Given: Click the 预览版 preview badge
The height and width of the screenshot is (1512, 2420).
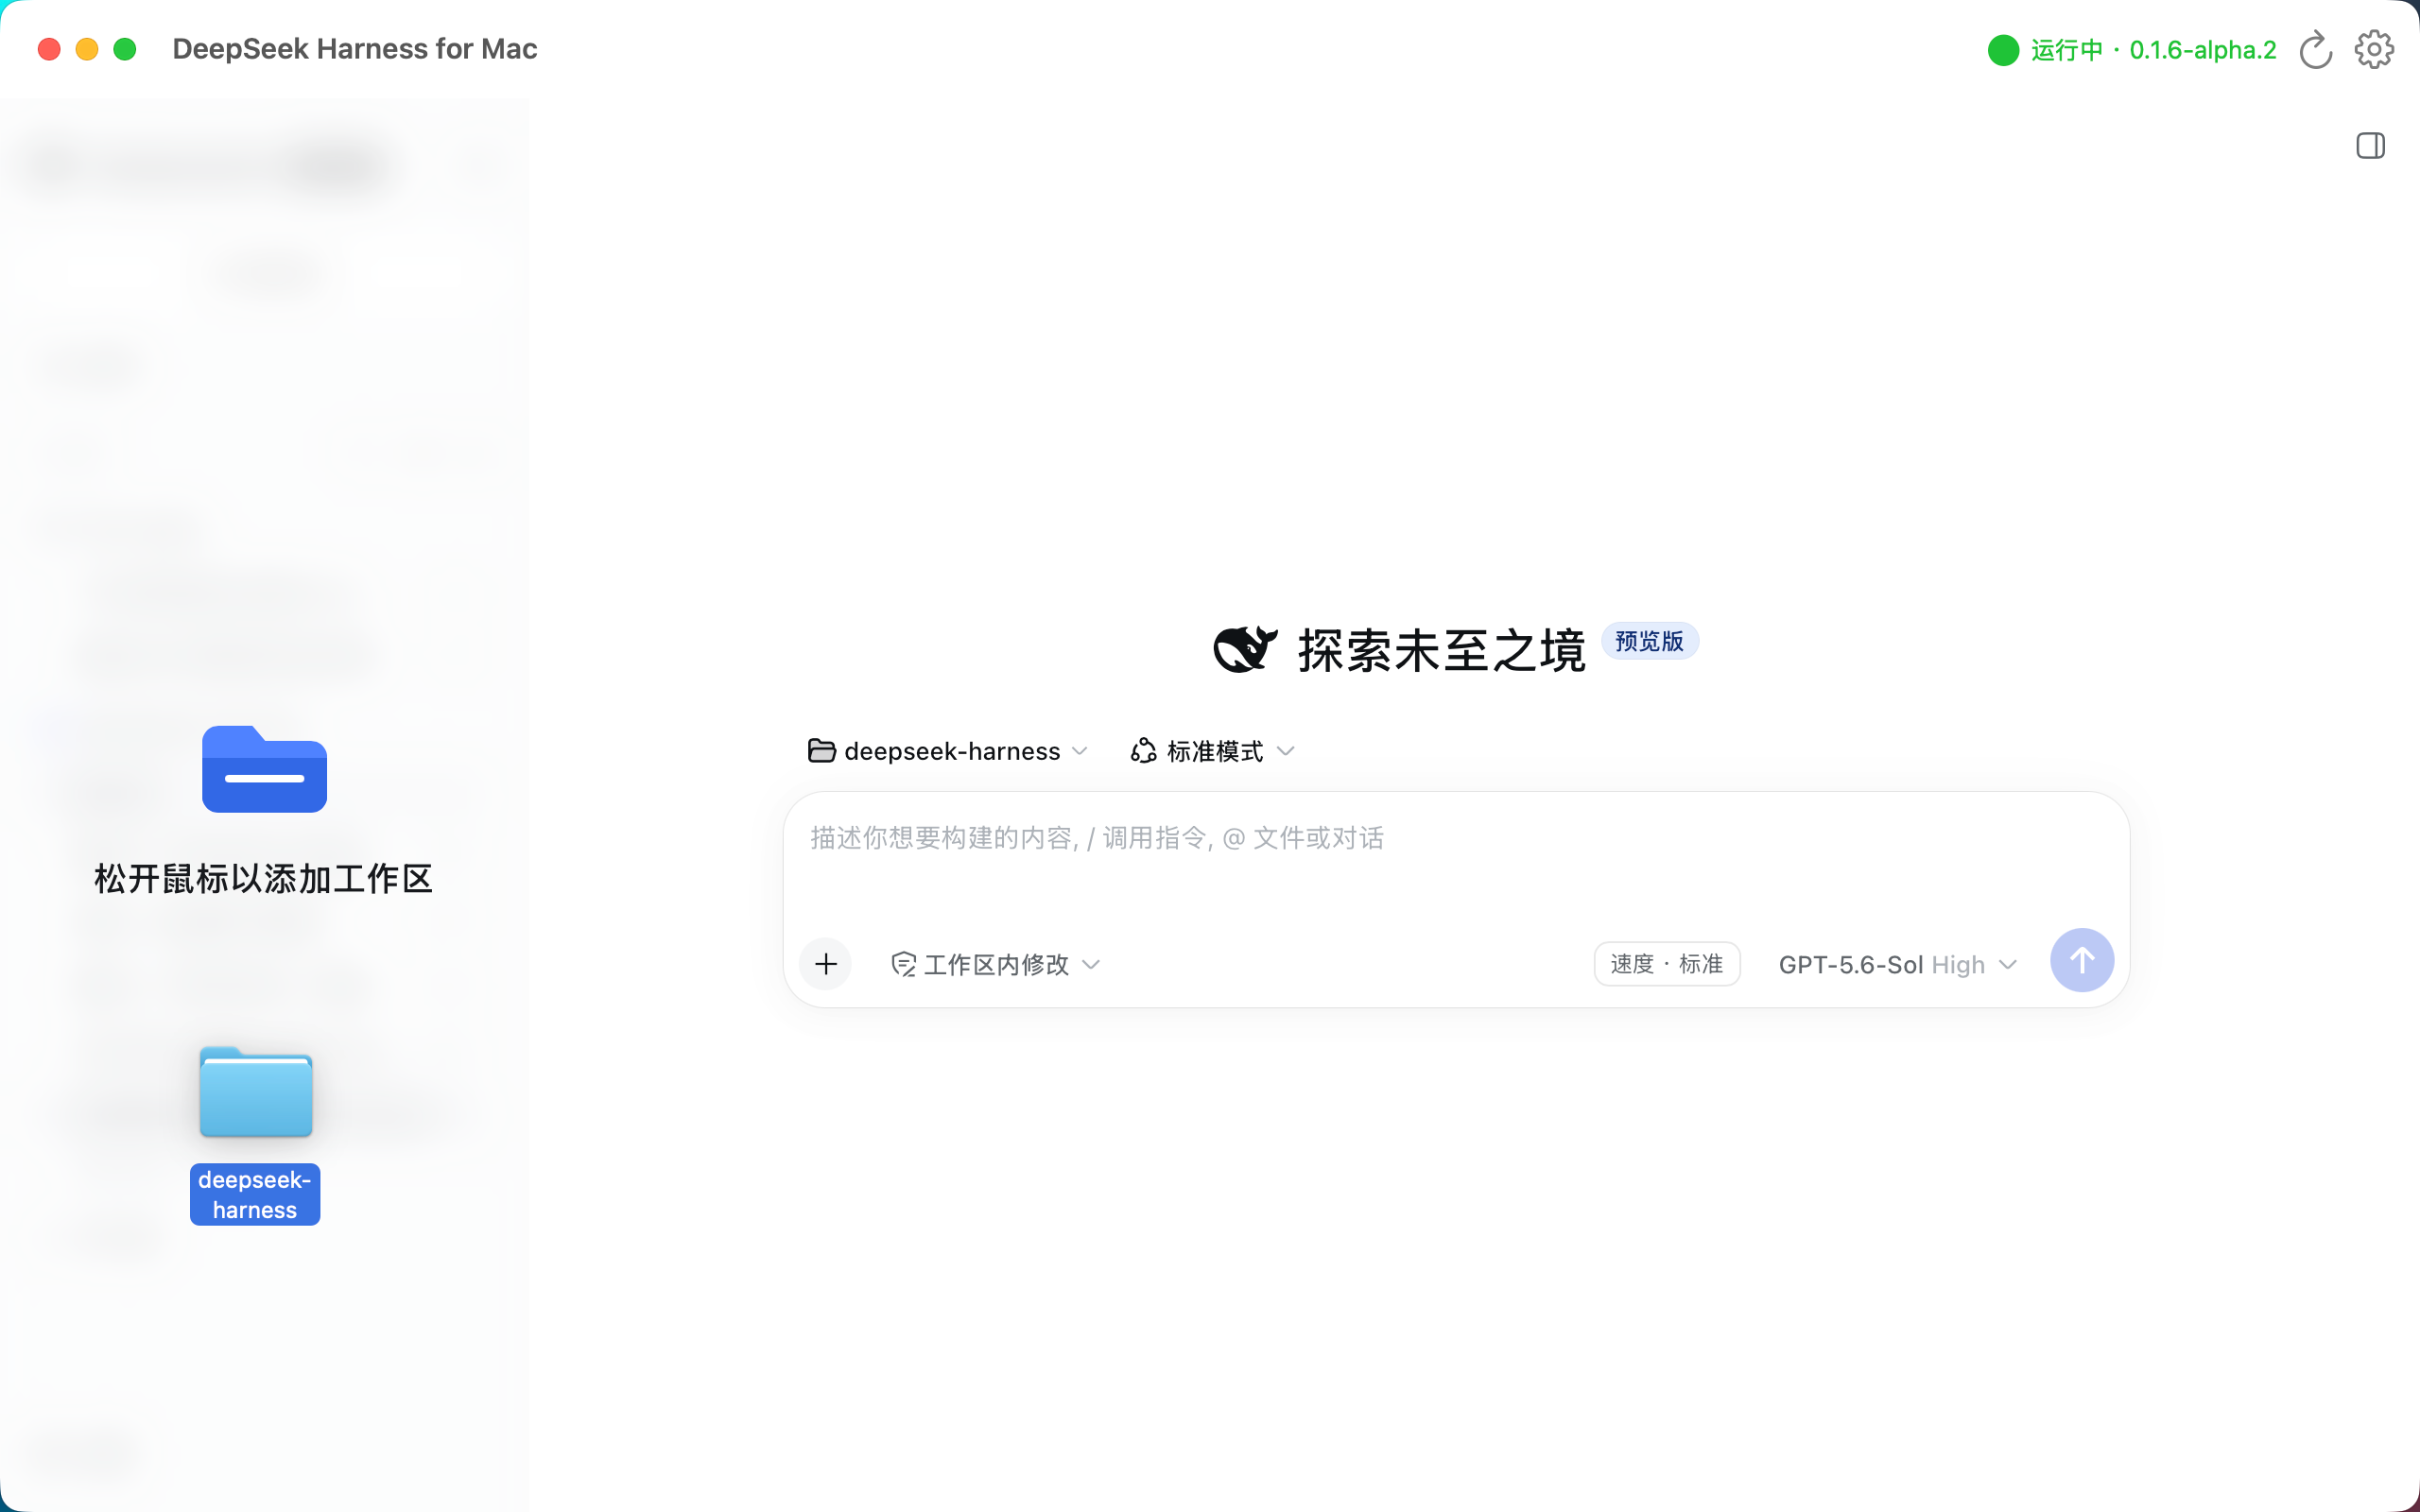Looking at the screenshot, I should pyautogui.click(x=1649, y=641).
